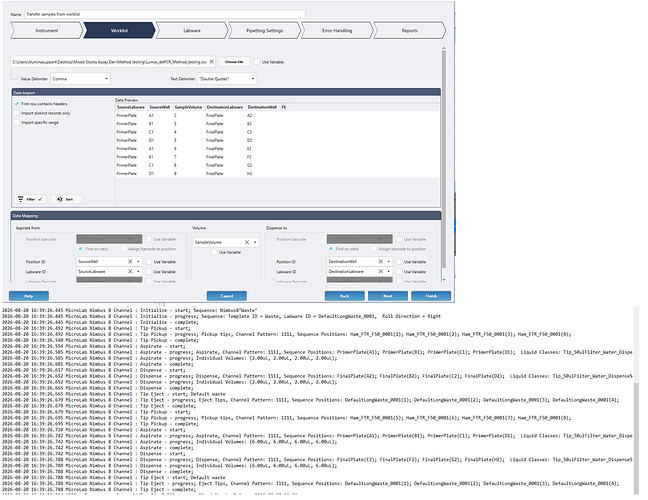Select the preview row with DestinationWell H2
The width and height of the screenshot is (648, 500).
[276, 174]
